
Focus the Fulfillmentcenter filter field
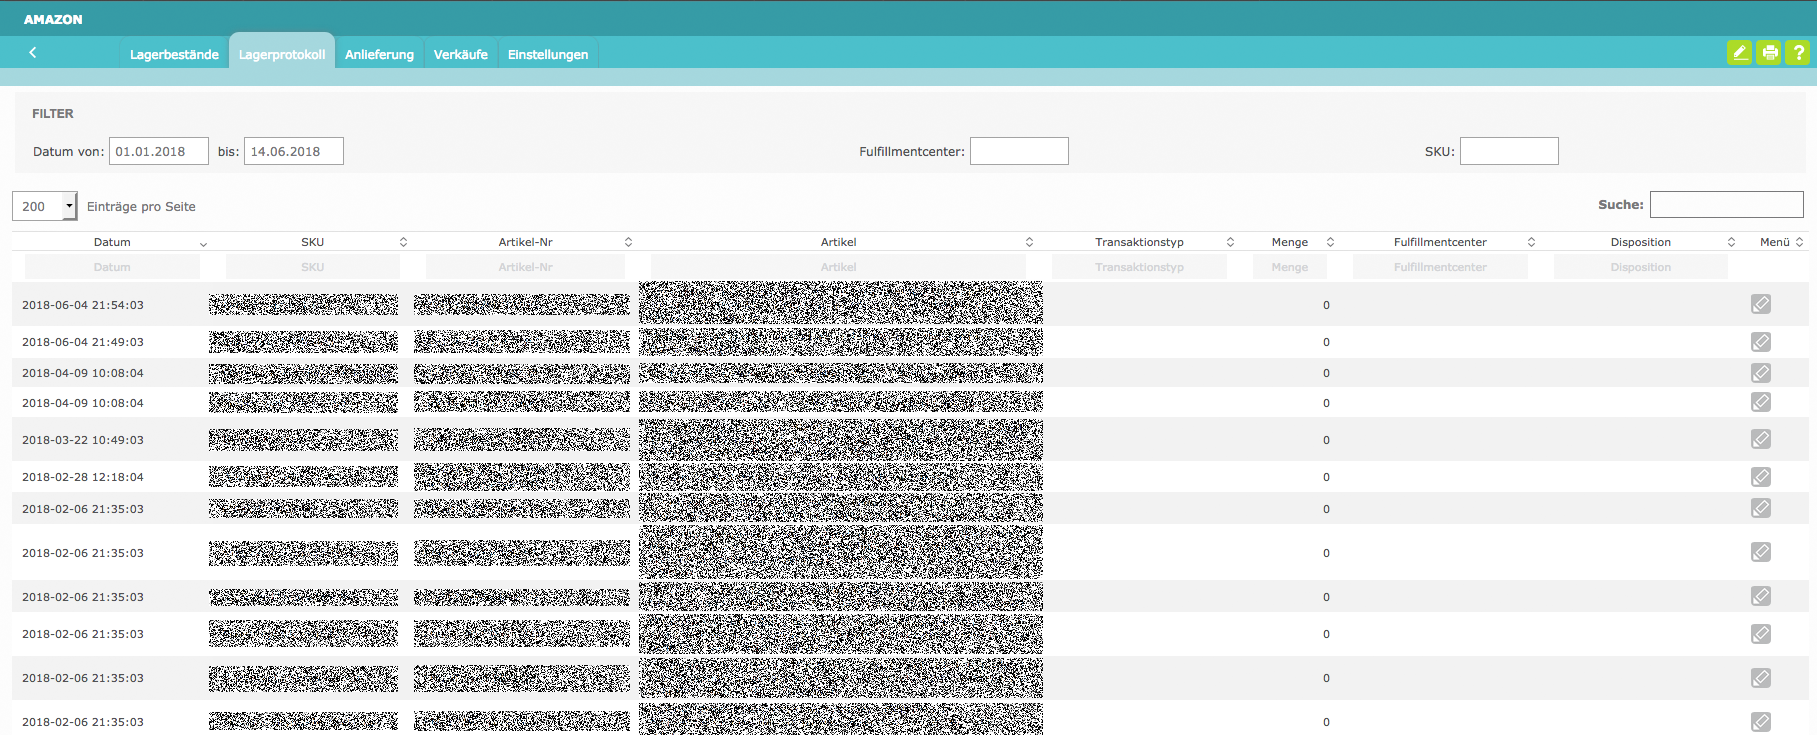click(1018, 151)
